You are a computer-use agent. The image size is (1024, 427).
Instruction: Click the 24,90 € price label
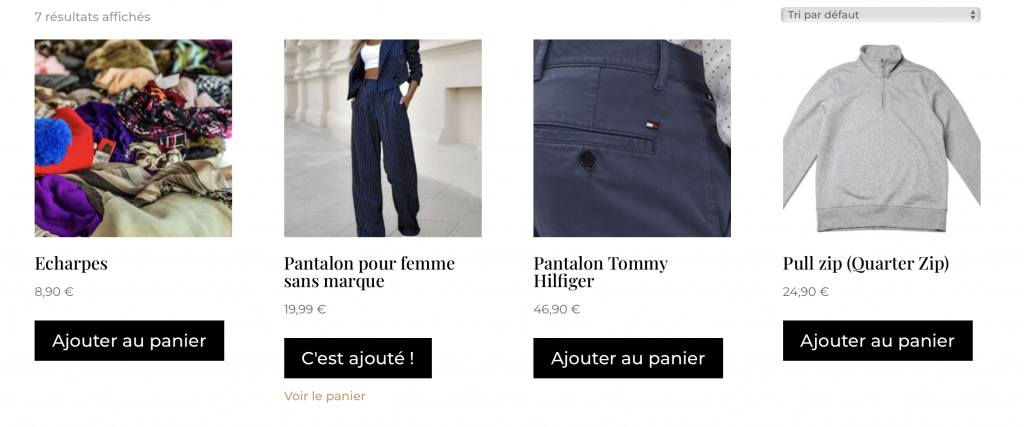pyautogui.click(x=806, y=292)
